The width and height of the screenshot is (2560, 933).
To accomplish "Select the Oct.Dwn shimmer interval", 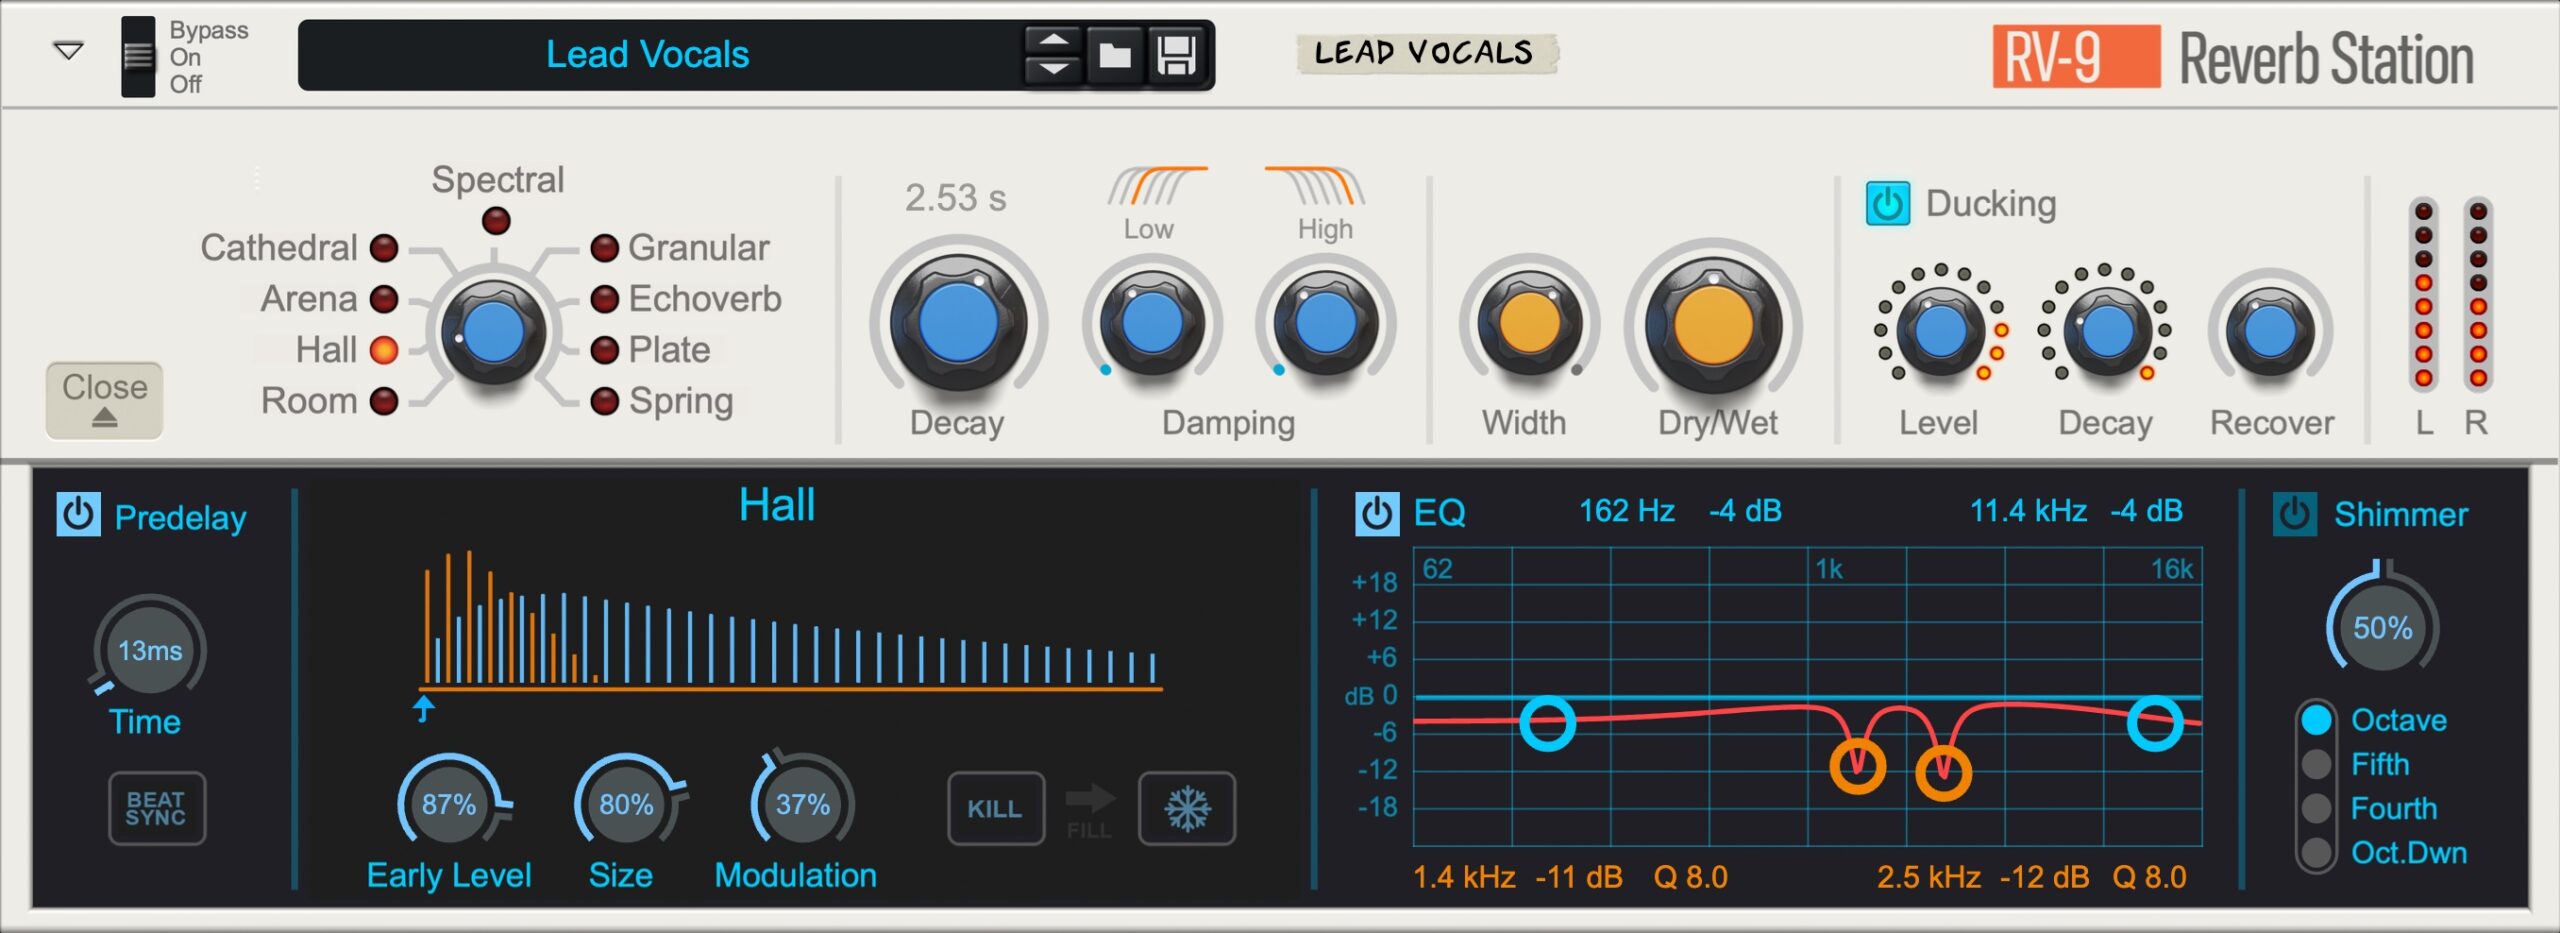I will click(2316, 852).
